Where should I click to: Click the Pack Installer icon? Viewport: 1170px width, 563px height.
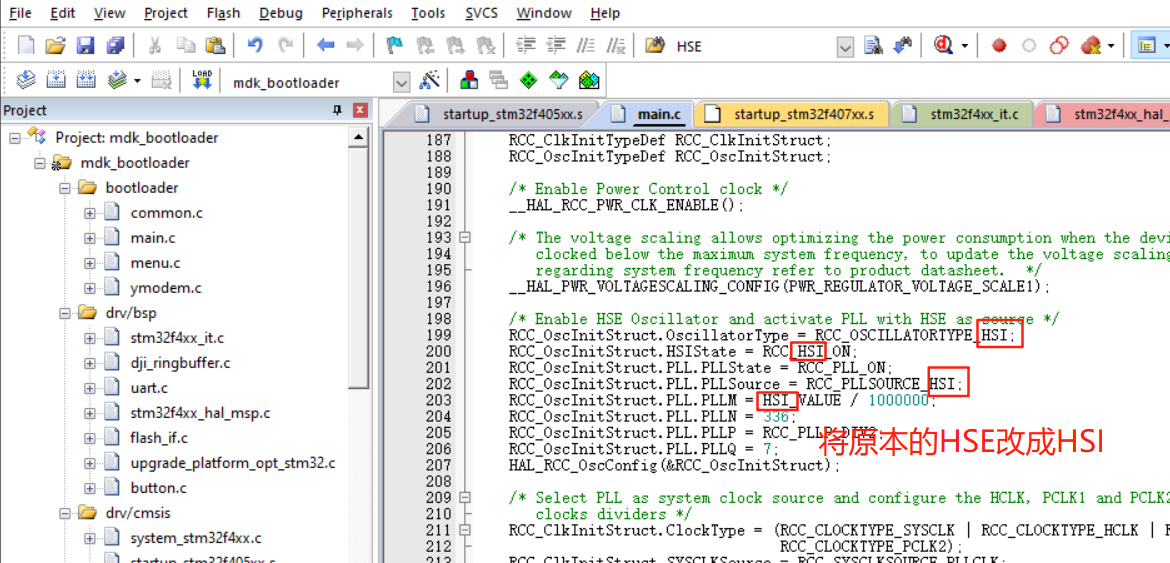coord(589,81)
